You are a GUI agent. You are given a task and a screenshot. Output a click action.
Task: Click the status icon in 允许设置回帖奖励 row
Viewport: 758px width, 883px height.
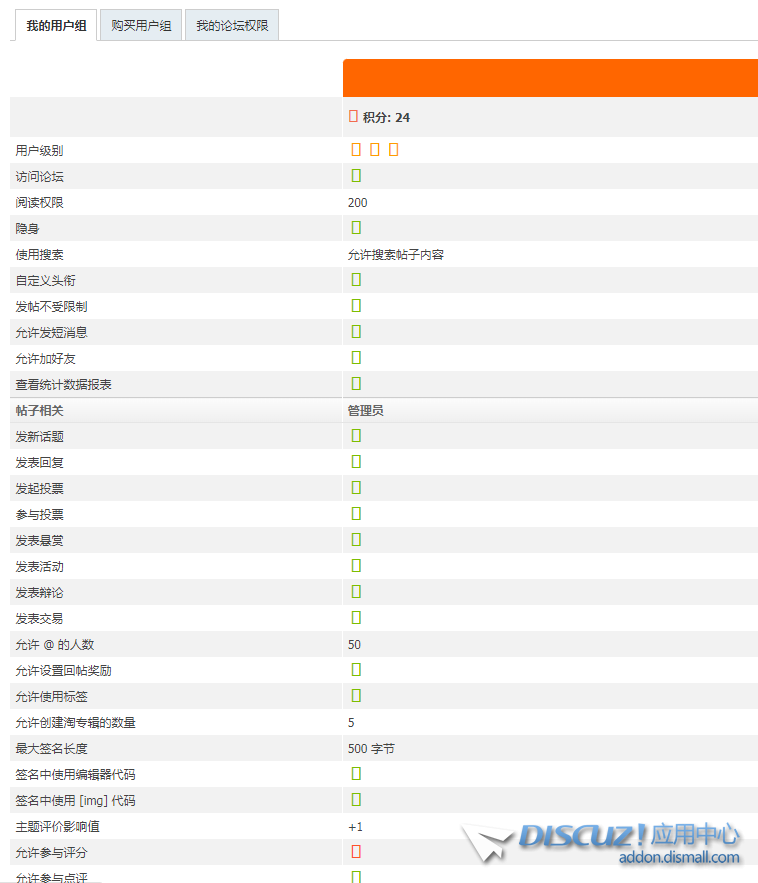(356, 670)
